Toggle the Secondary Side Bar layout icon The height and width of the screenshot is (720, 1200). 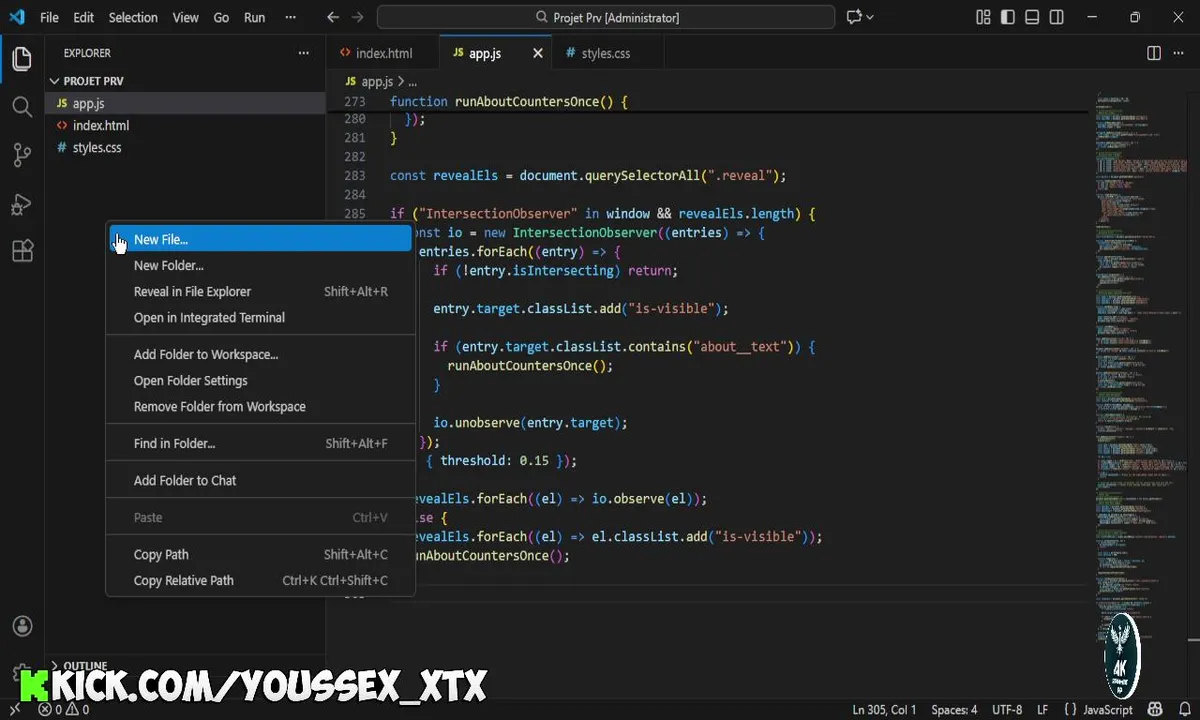click(1057, 17)
